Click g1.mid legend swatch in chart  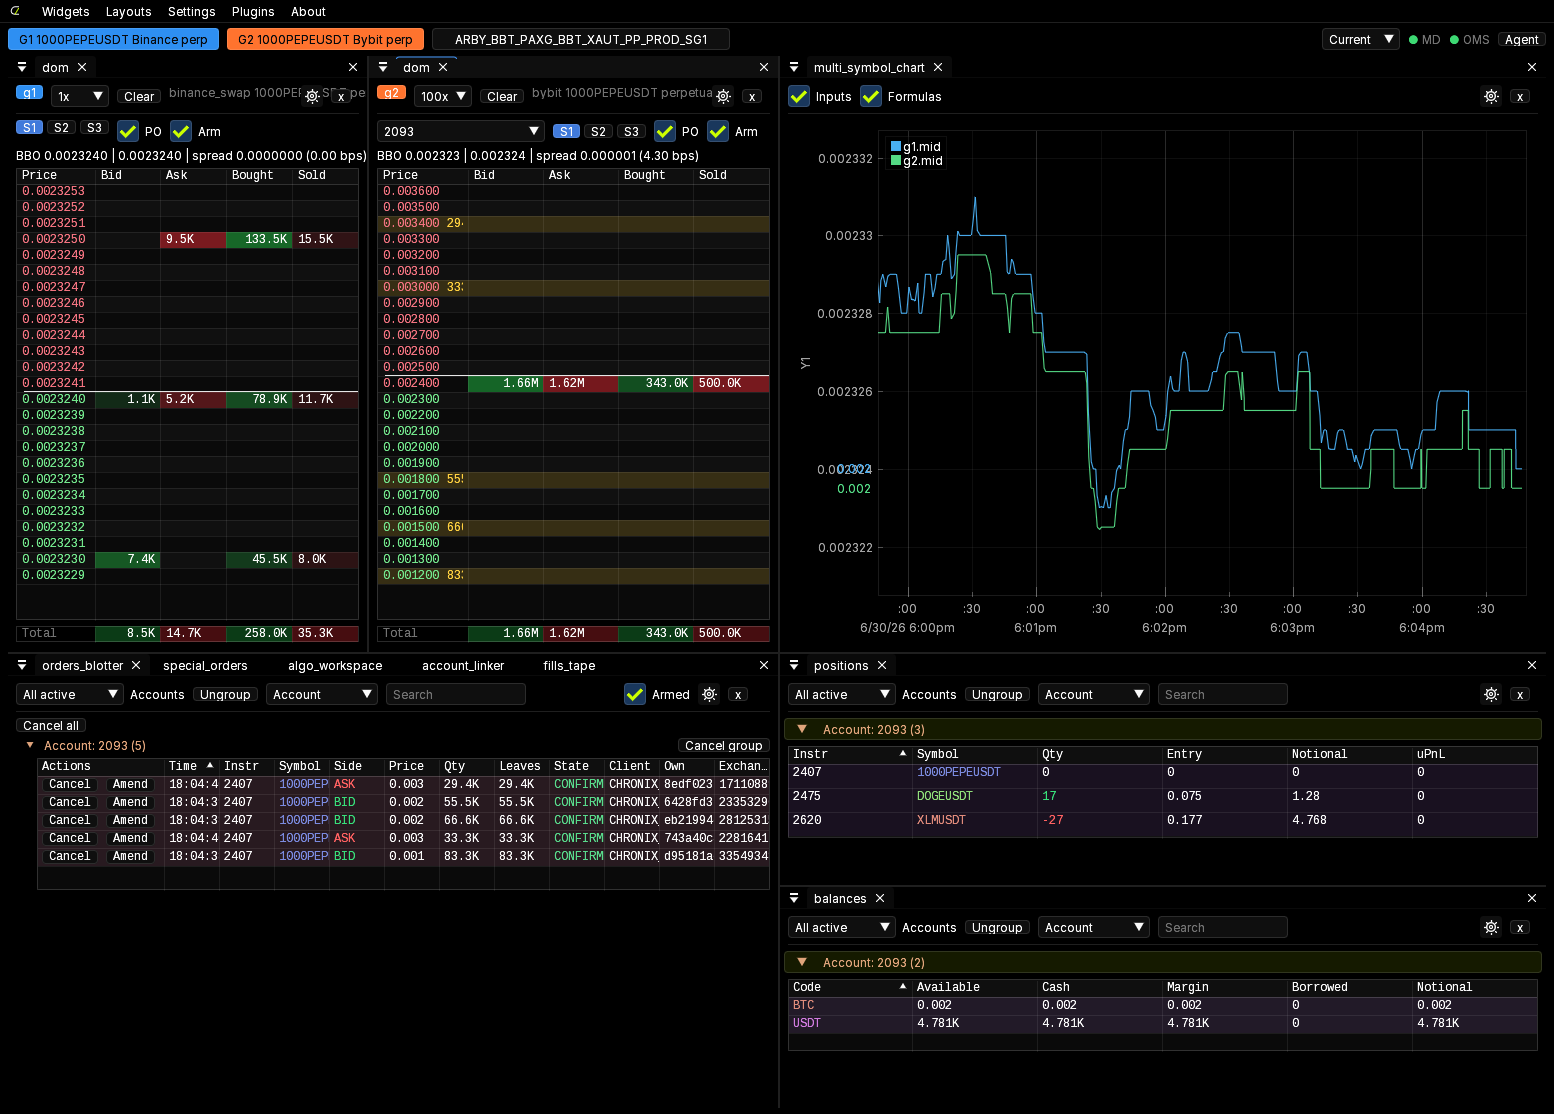click(x=895, y=146)
